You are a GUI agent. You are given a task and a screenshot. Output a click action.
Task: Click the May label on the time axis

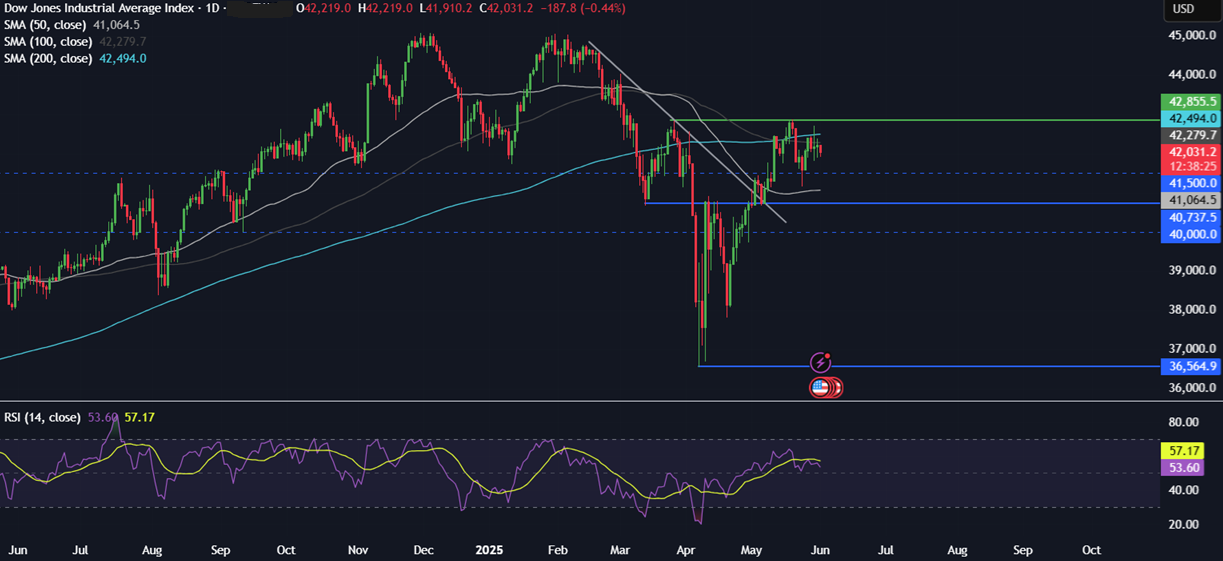751,550
